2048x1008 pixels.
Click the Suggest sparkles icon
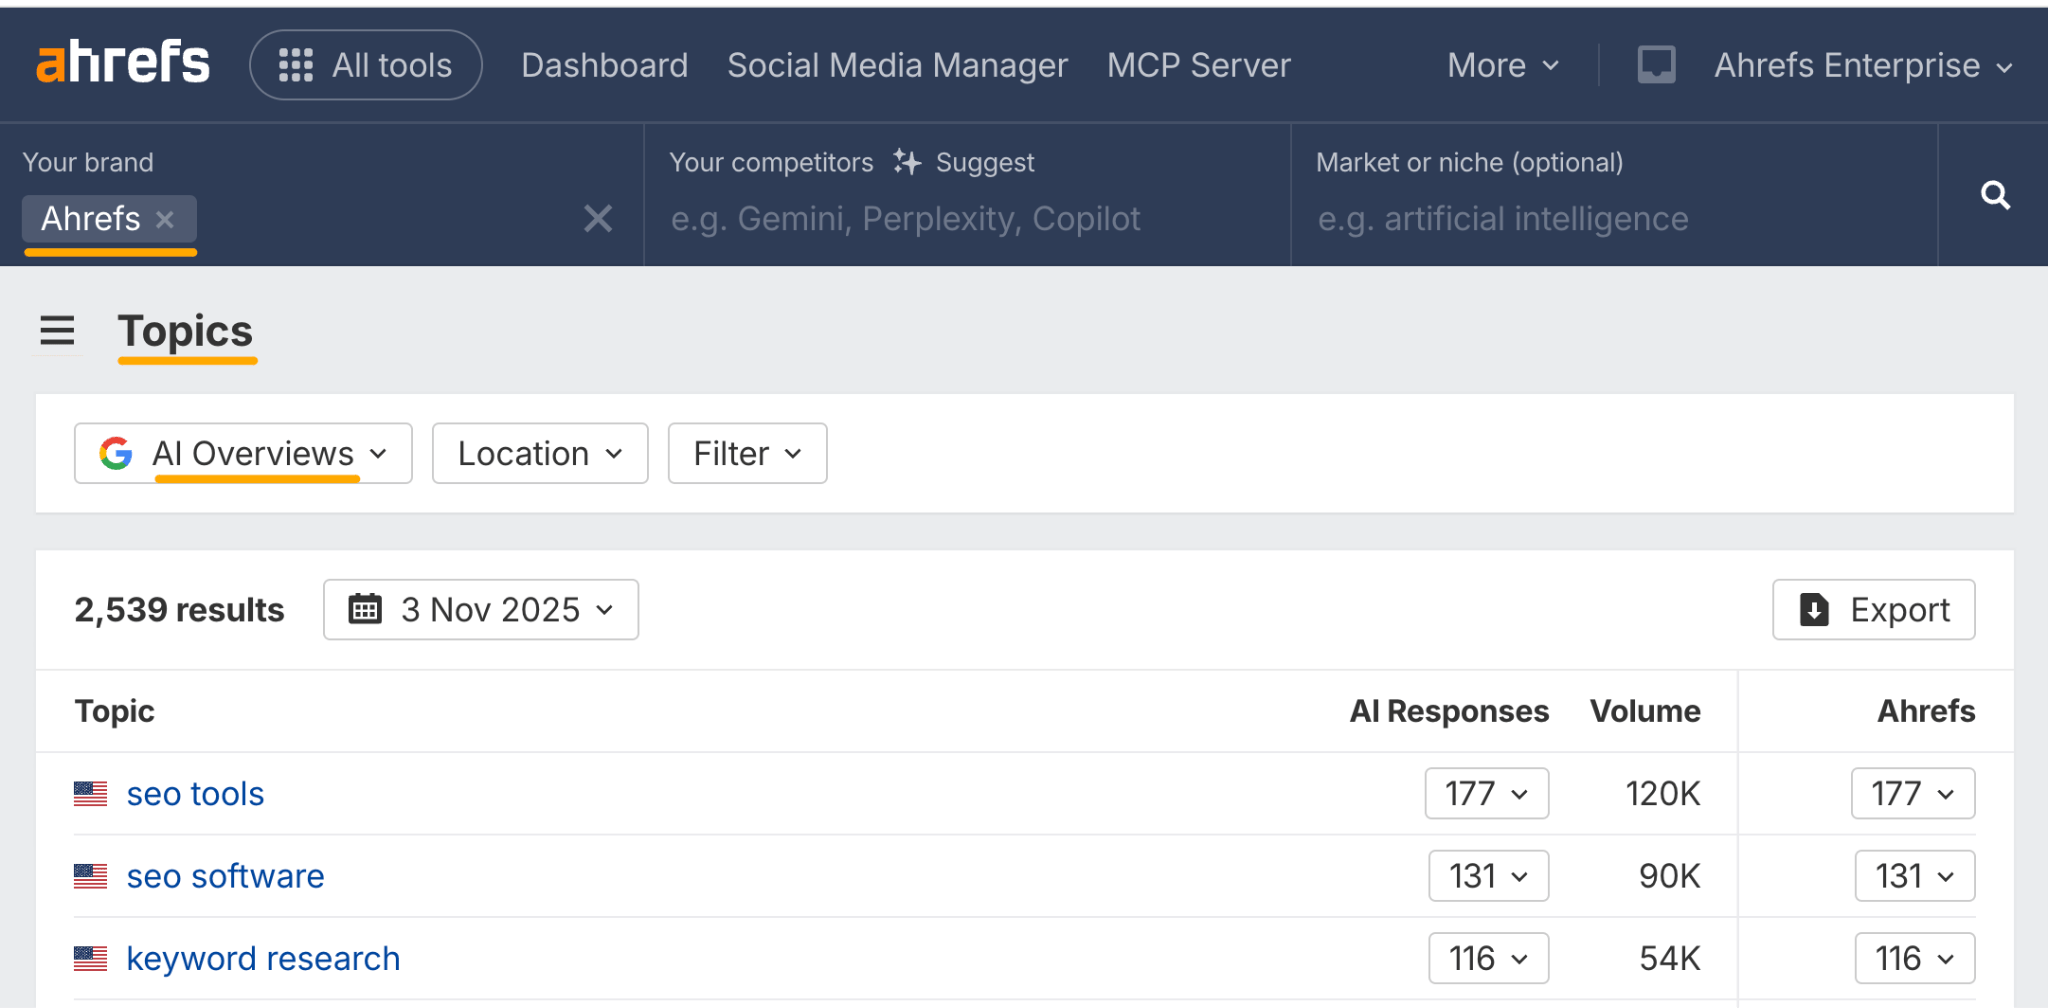[905, 162]
